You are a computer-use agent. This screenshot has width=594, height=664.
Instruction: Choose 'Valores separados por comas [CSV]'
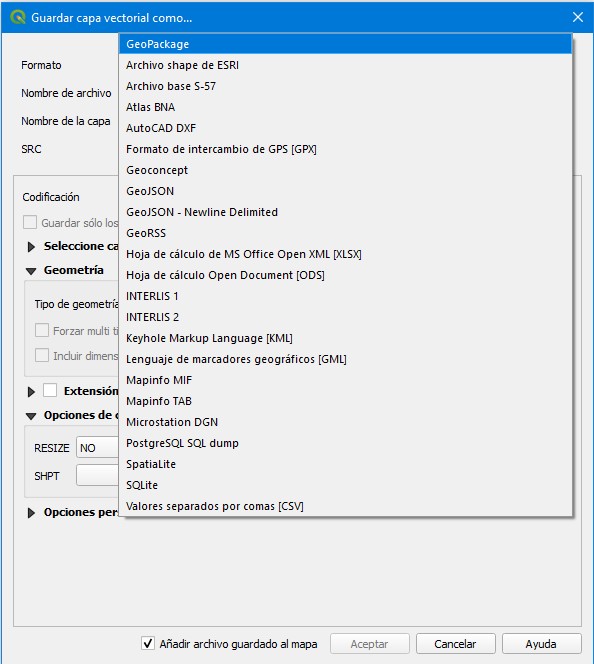click(x=345, y=506)
